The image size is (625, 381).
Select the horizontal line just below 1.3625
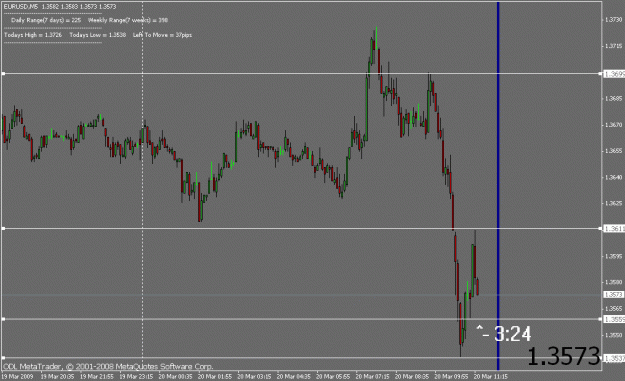coord(301,228)
